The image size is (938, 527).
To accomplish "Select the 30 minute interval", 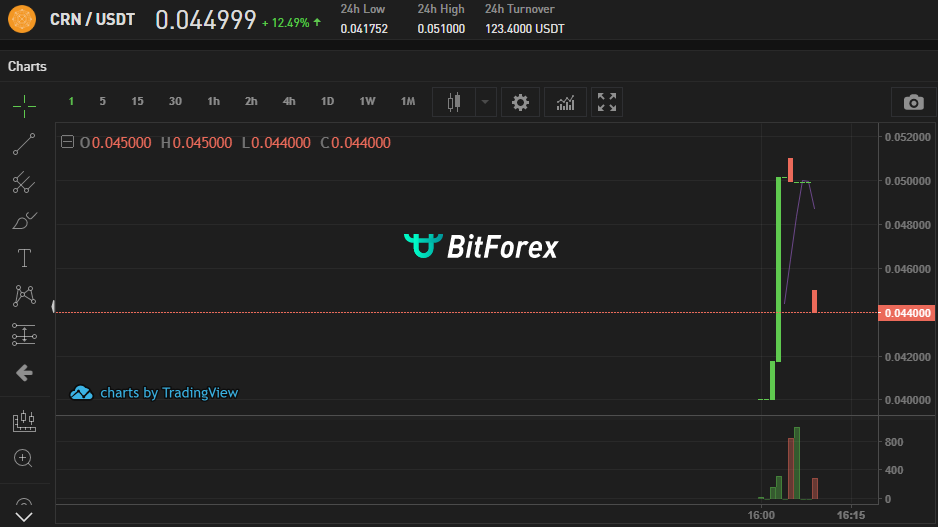I will click(175, 101).
